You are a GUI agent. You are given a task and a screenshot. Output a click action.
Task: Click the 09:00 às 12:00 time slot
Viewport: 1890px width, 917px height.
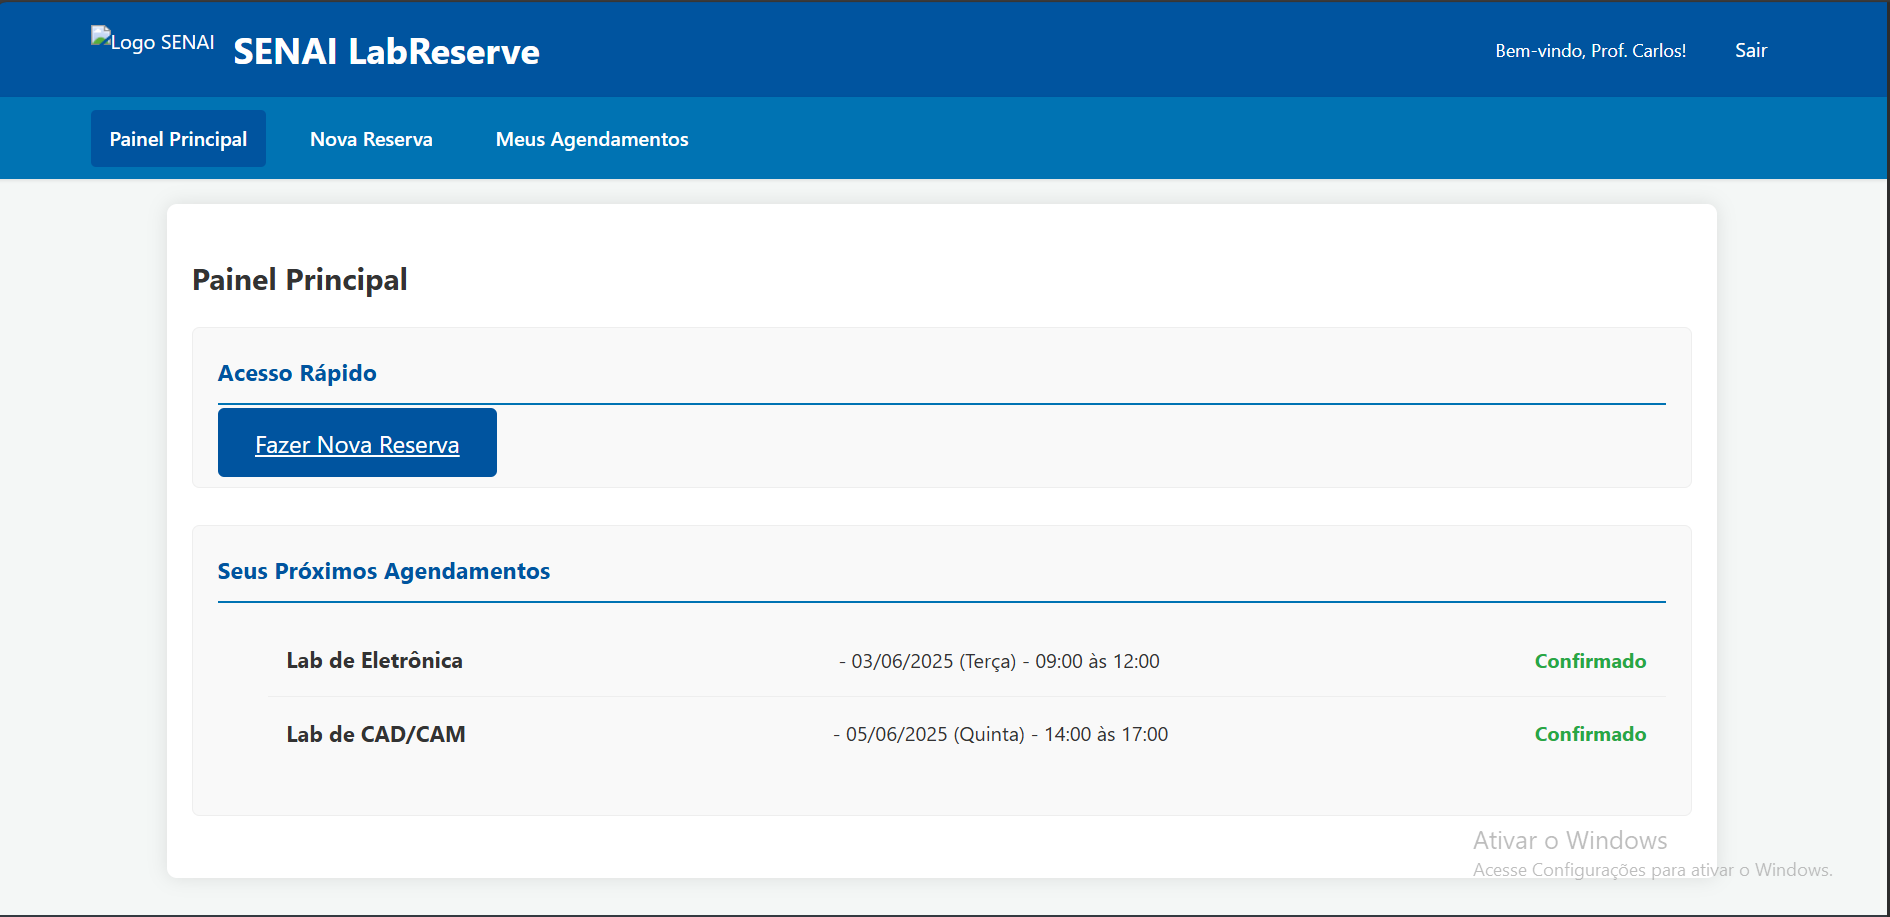pyautogui.click(x=1097, y=662)
